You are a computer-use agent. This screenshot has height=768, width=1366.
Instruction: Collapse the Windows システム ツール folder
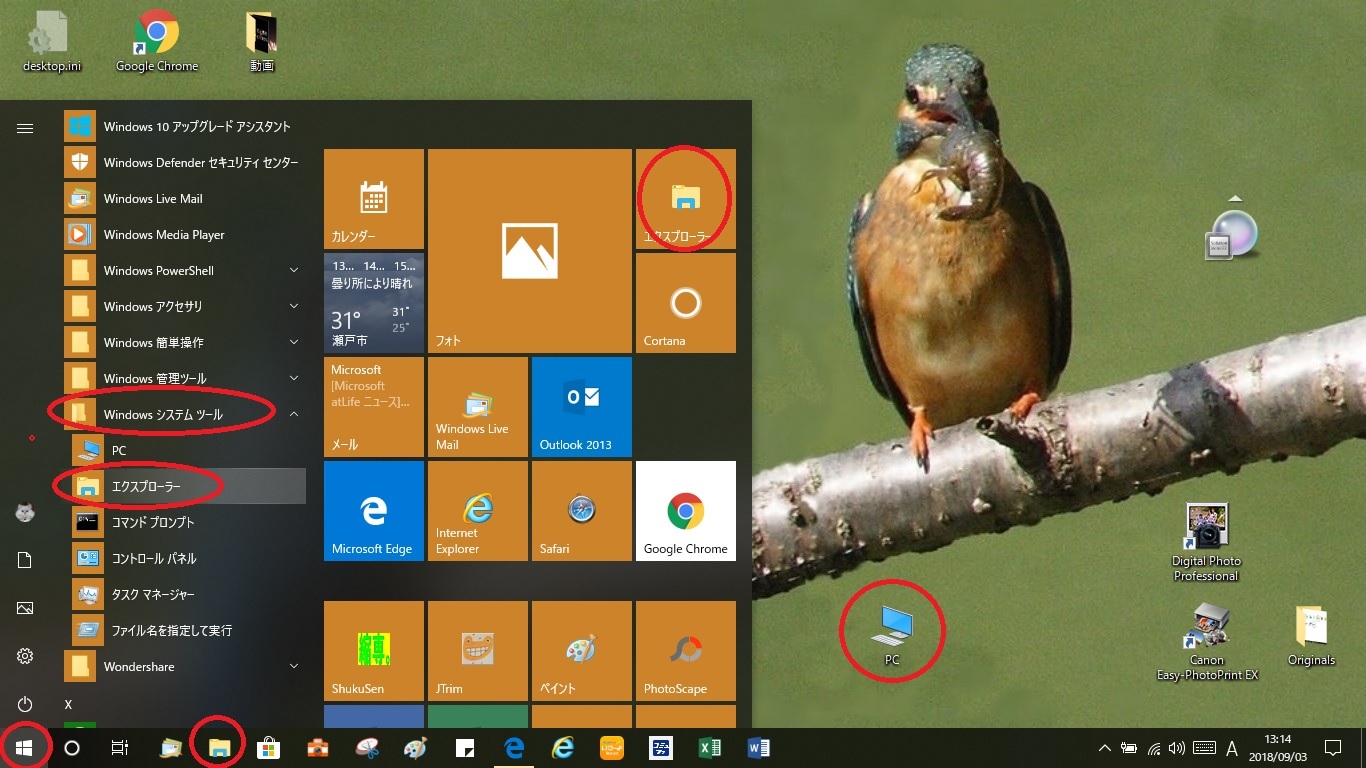tap(185, 414)
